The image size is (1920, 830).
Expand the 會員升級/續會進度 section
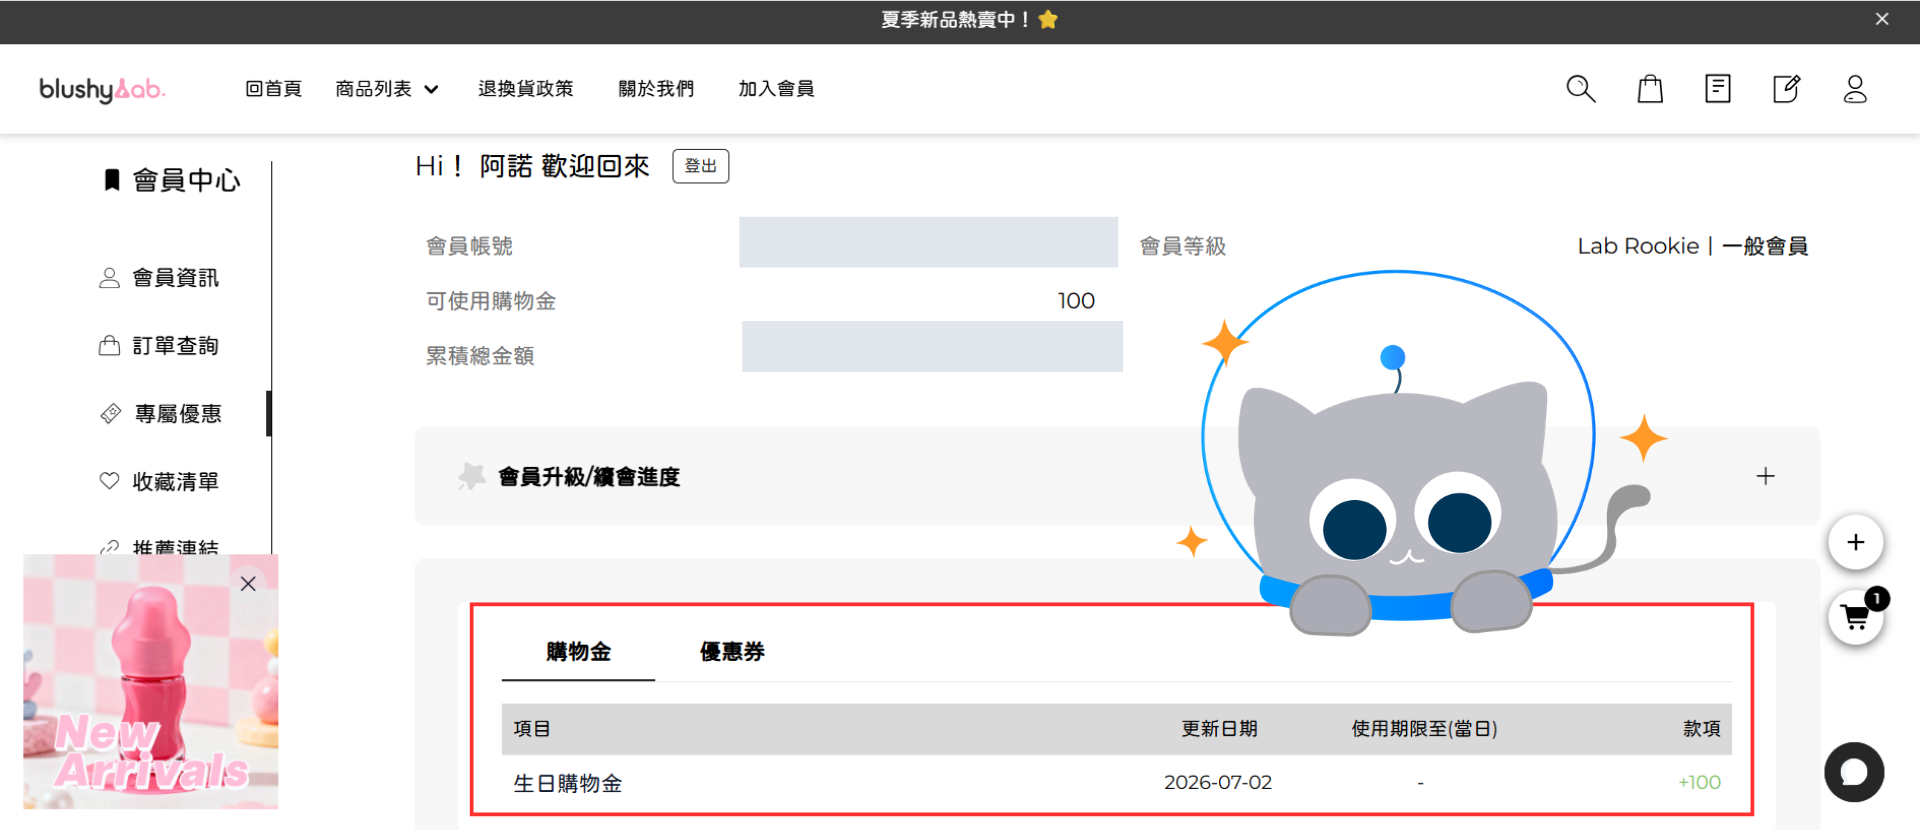coord(1765,476)
